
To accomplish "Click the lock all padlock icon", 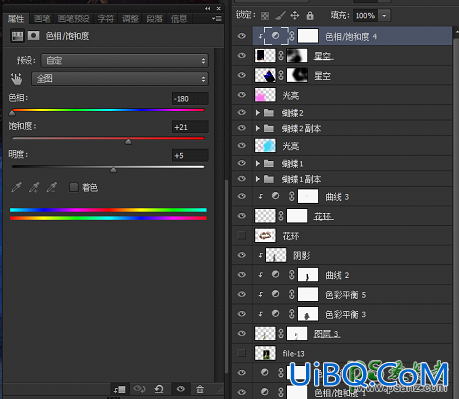I will click(x=310, y=15).
